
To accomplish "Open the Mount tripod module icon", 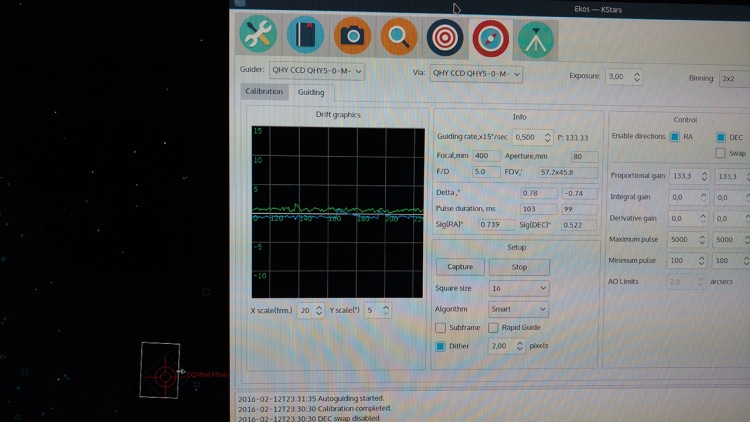I will (536, 40).
